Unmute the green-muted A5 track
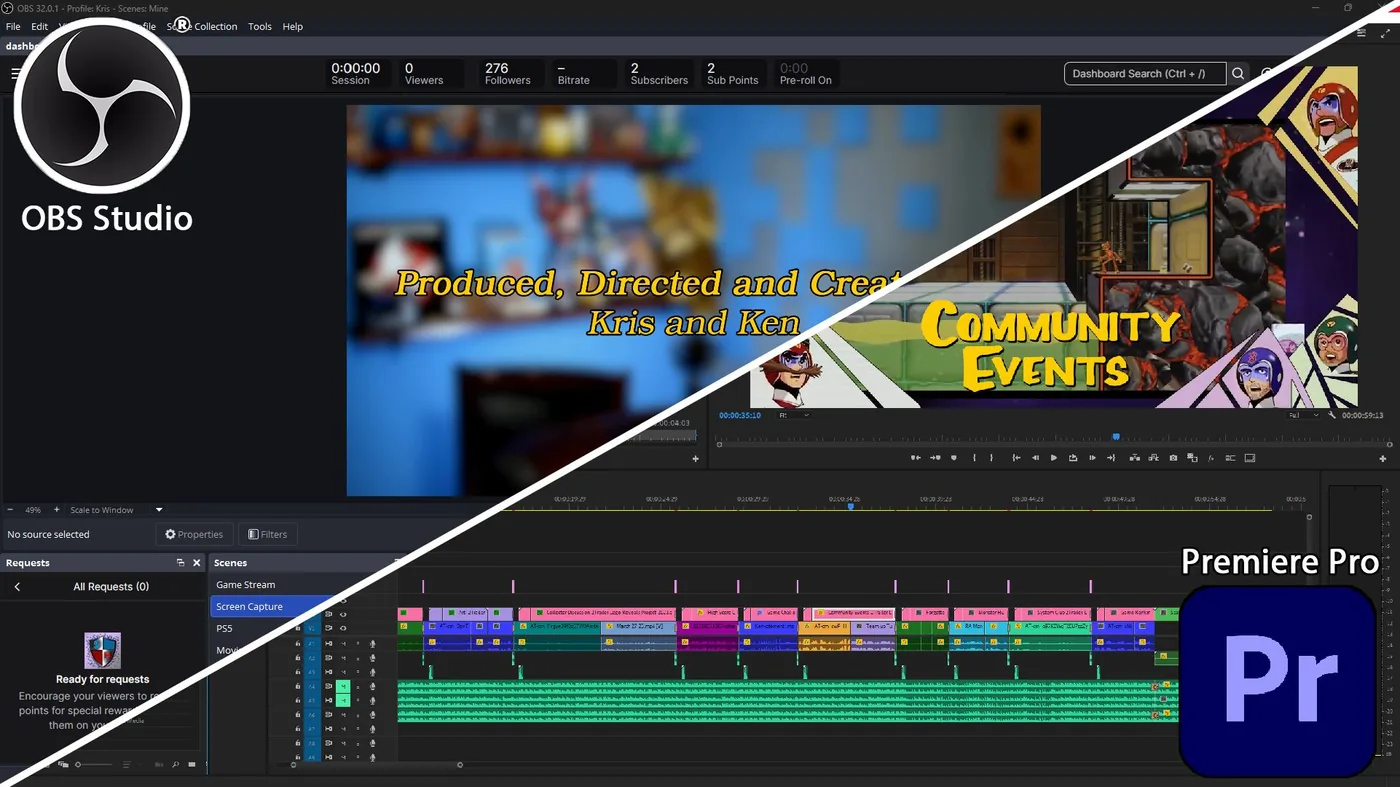Screen dimensions: 1400x787 pos(343,700)
